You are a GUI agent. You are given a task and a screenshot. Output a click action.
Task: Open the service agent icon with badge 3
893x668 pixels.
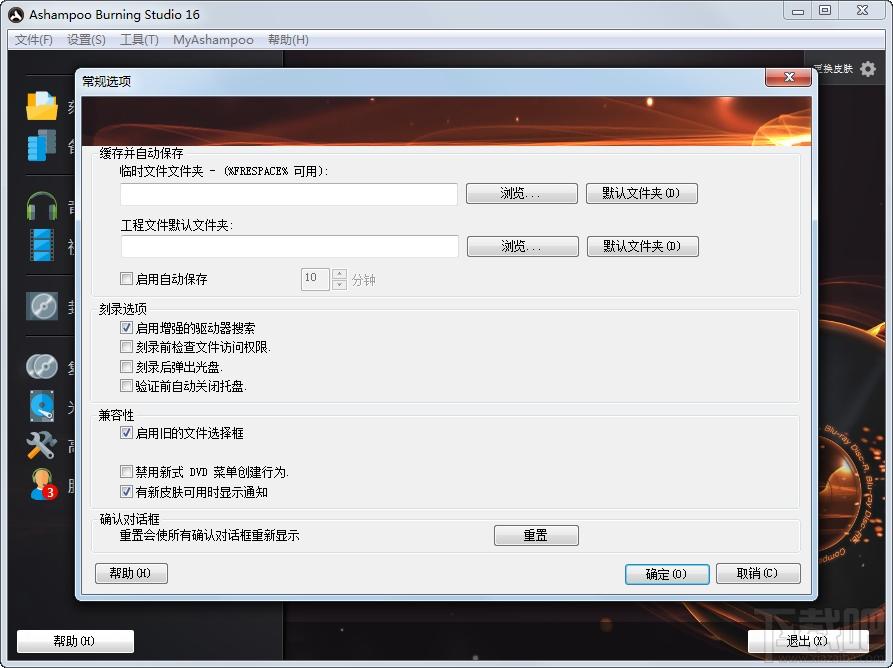point(43,485)
